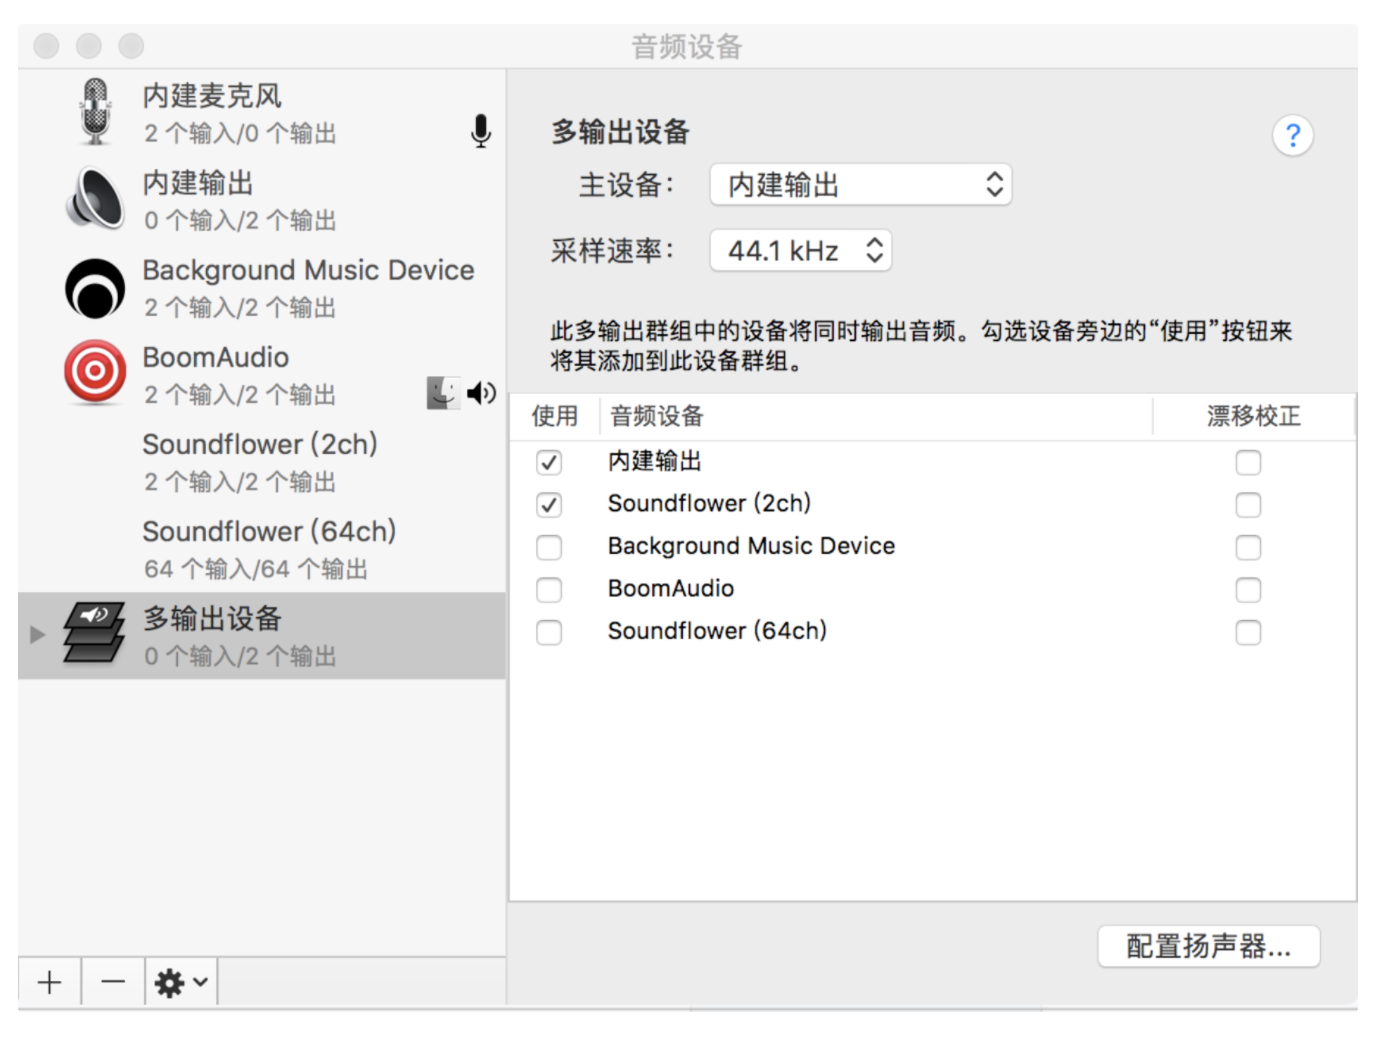Click the Finder system sound indicator icon
This screenshot has width=1398, height=1044.
[x=442, y=393]
